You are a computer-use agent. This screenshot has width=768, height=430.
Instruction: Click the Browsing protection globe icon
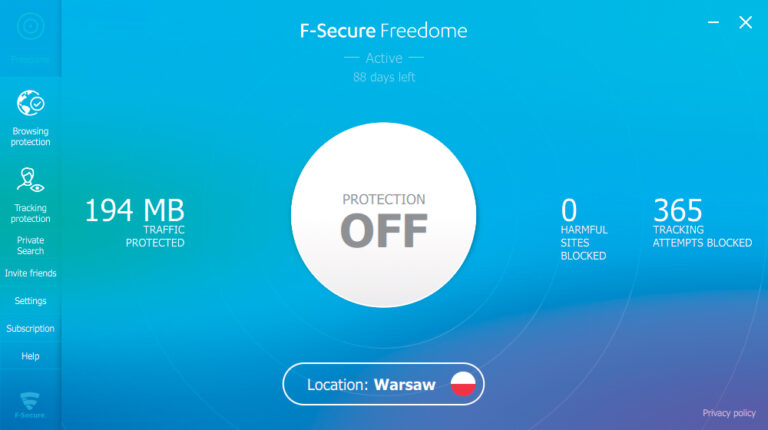point(30,102)
